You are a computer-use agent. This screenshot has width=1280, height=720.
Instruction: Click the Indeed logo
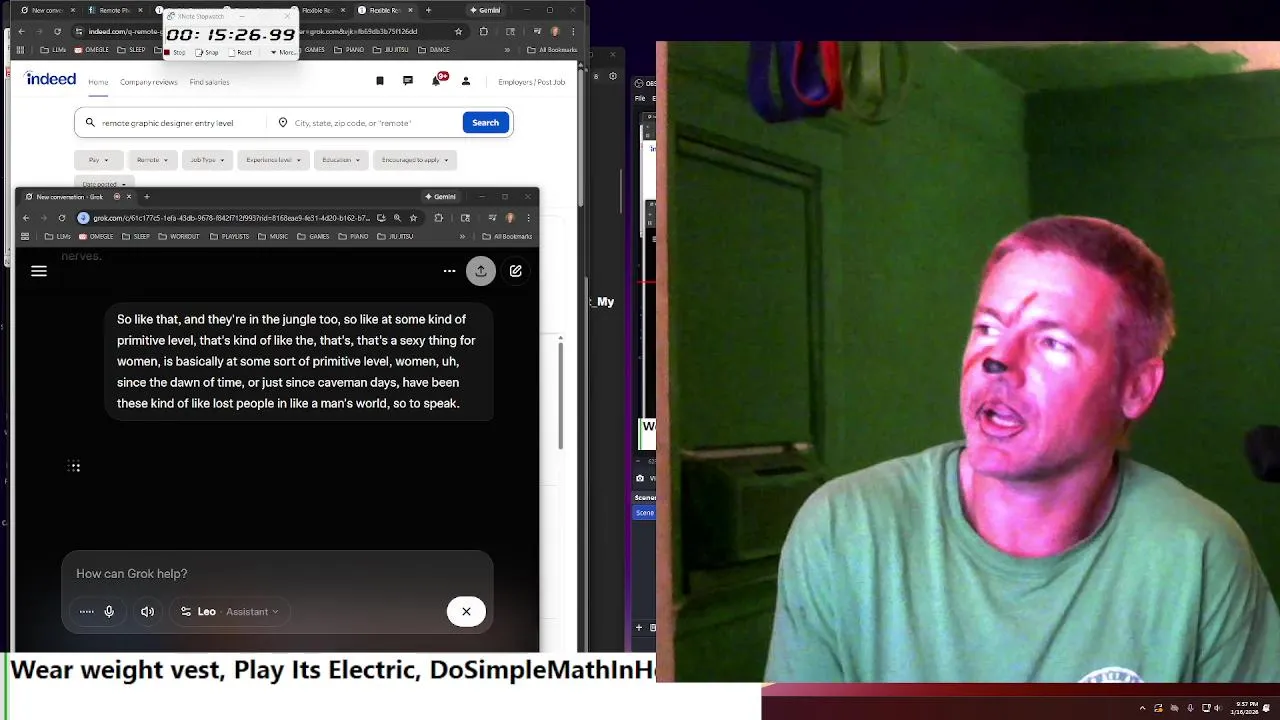coord(50,79)
